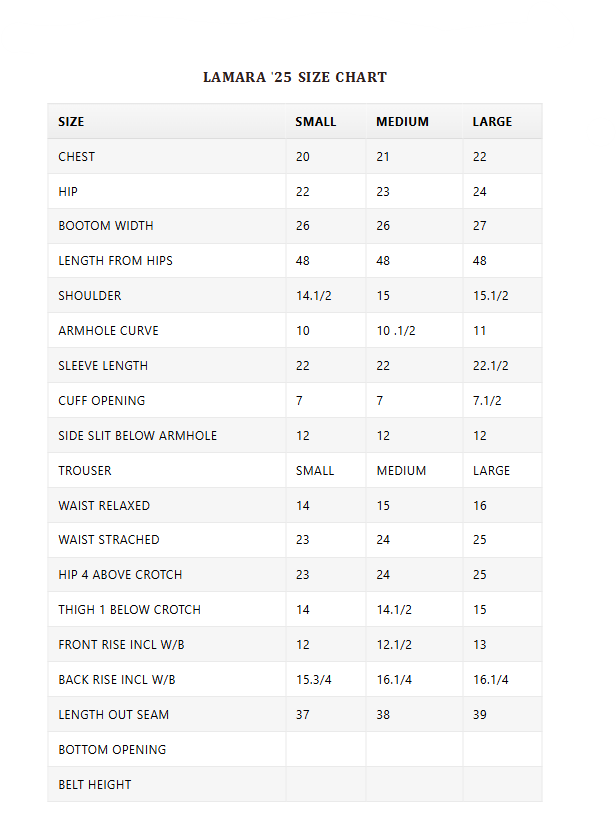This screenshot has width=616, height=813.
Task: Select the CHEST row label
Action: tap(77, 157)
